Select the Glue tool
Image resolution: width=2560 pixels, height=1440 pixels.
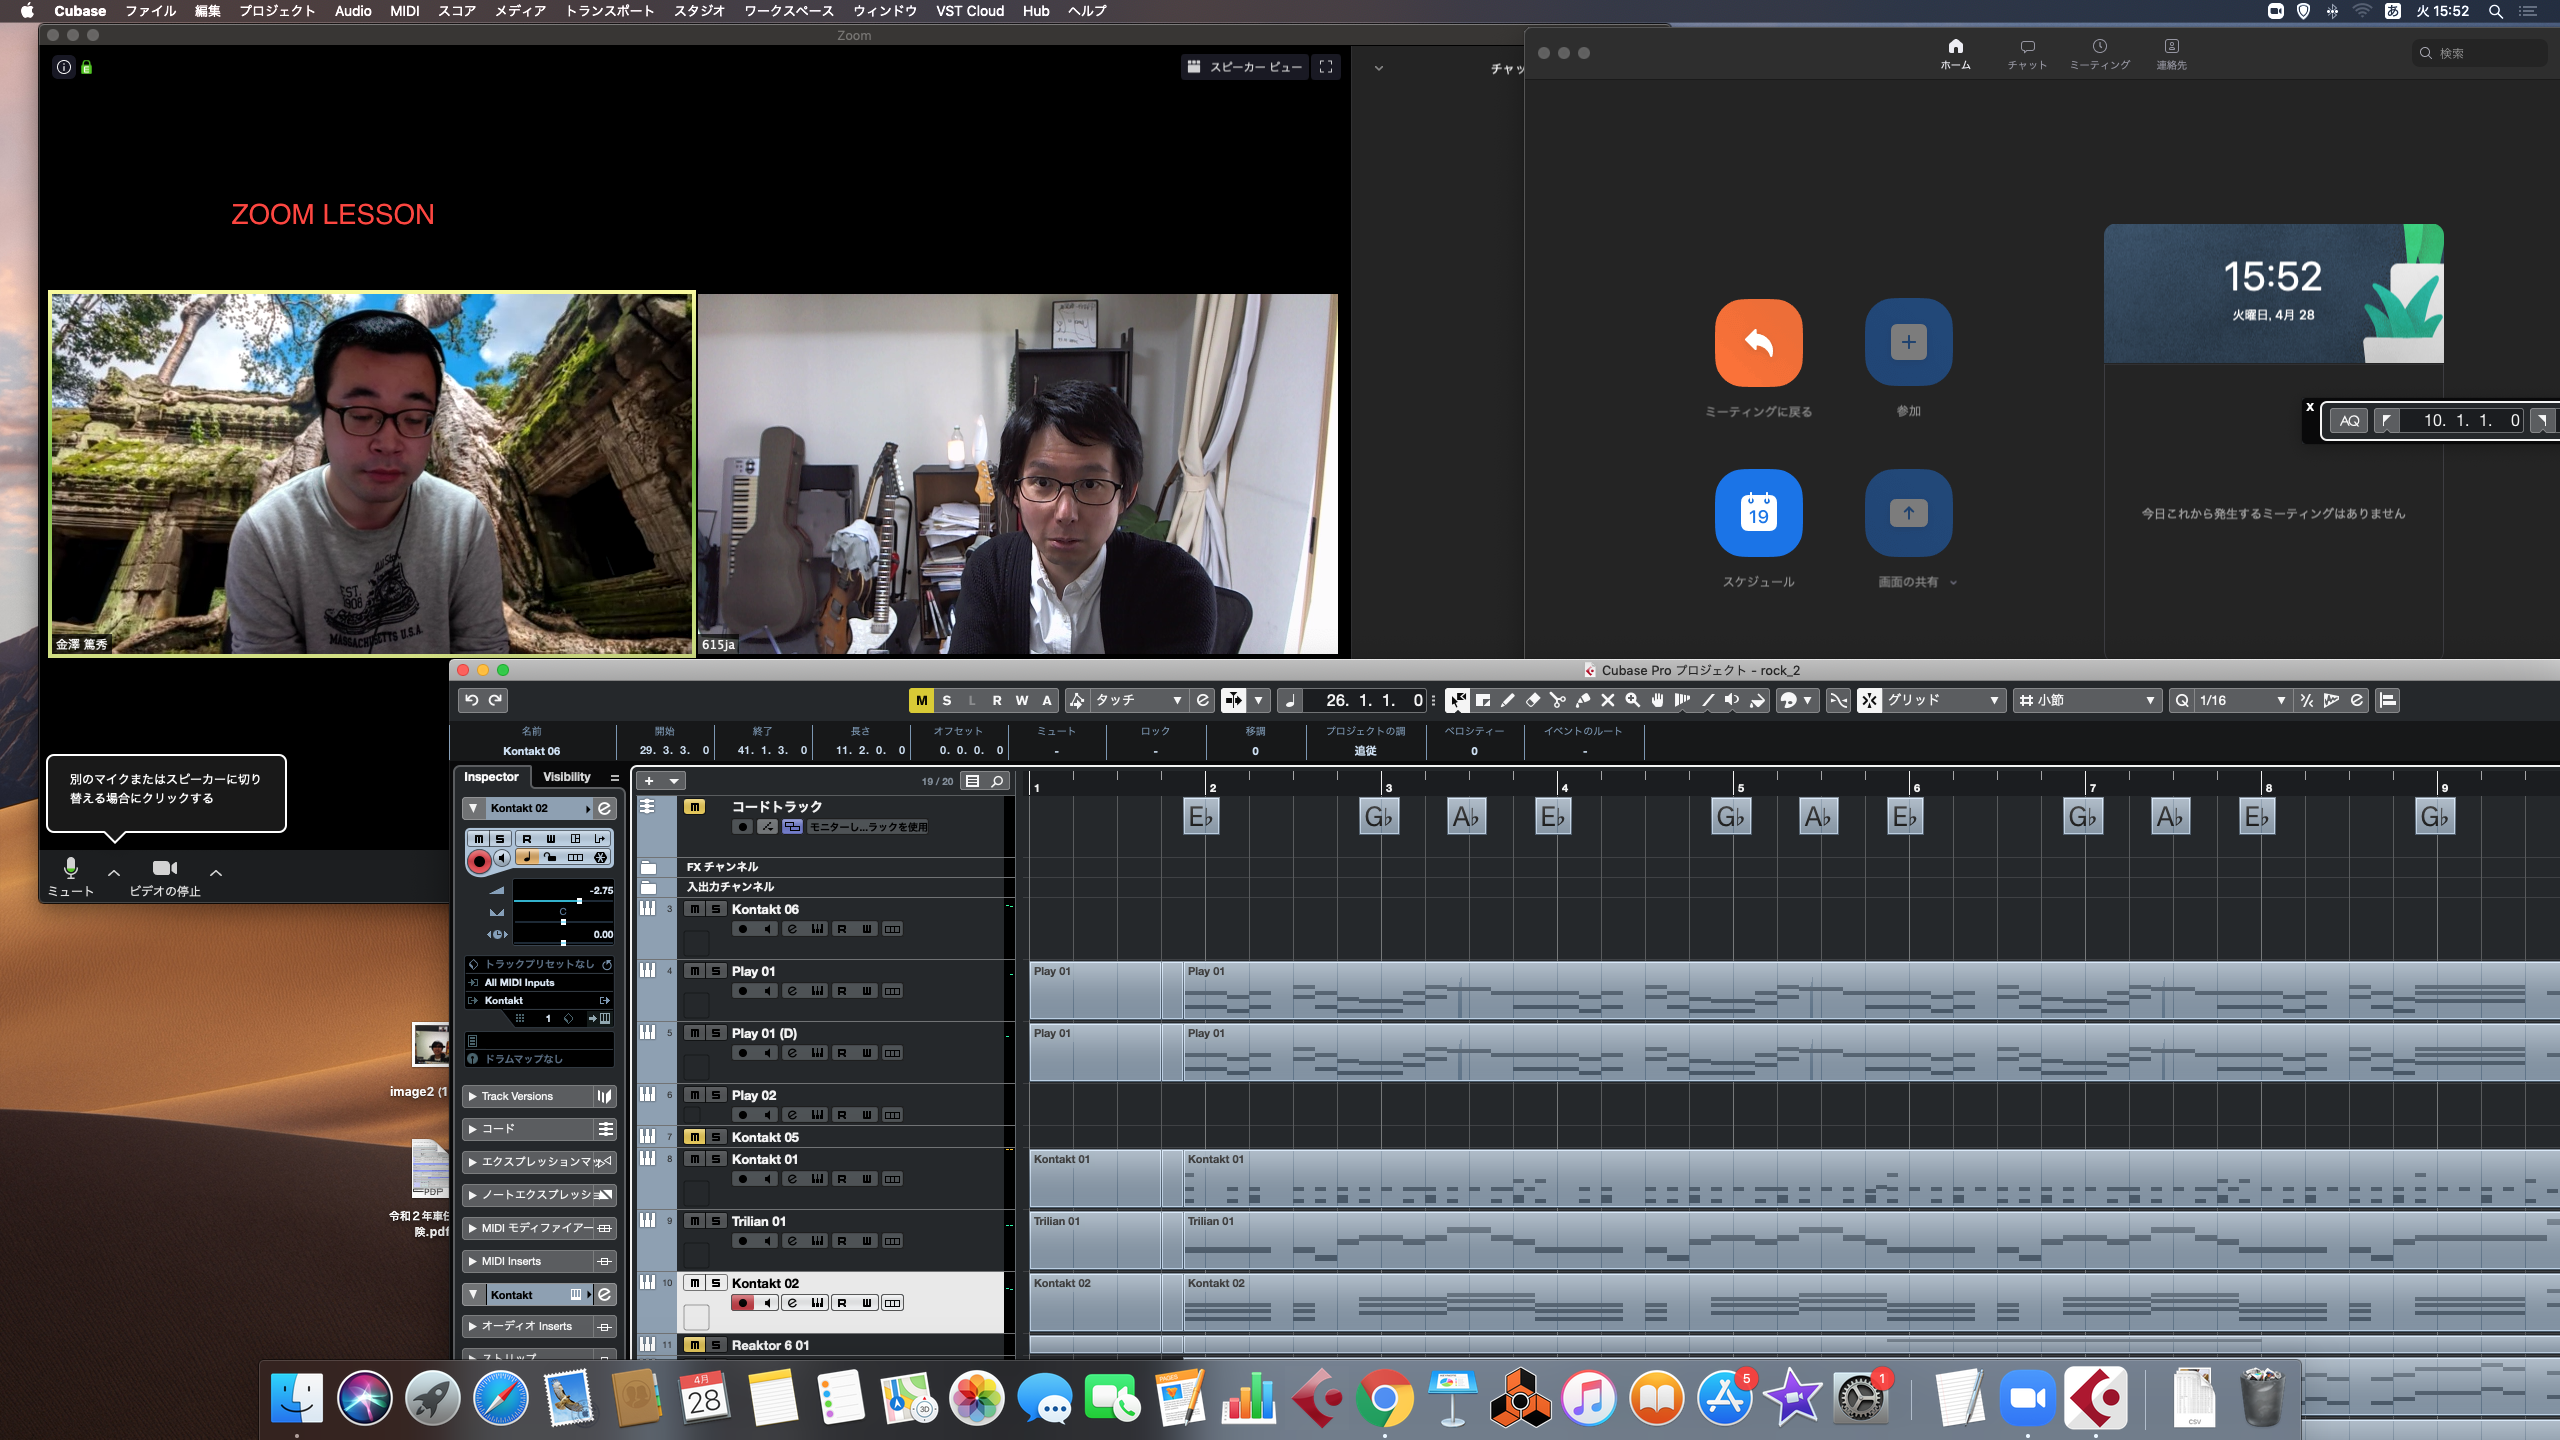click(x=1583, y=700)
